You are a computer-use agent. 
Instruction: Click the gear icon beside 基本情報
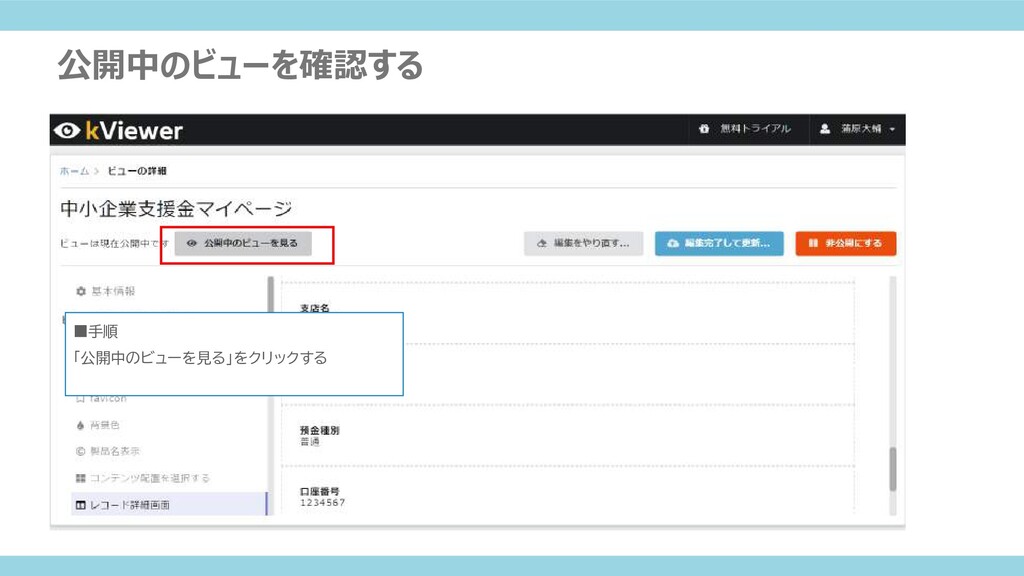click(x=80, y=291)
